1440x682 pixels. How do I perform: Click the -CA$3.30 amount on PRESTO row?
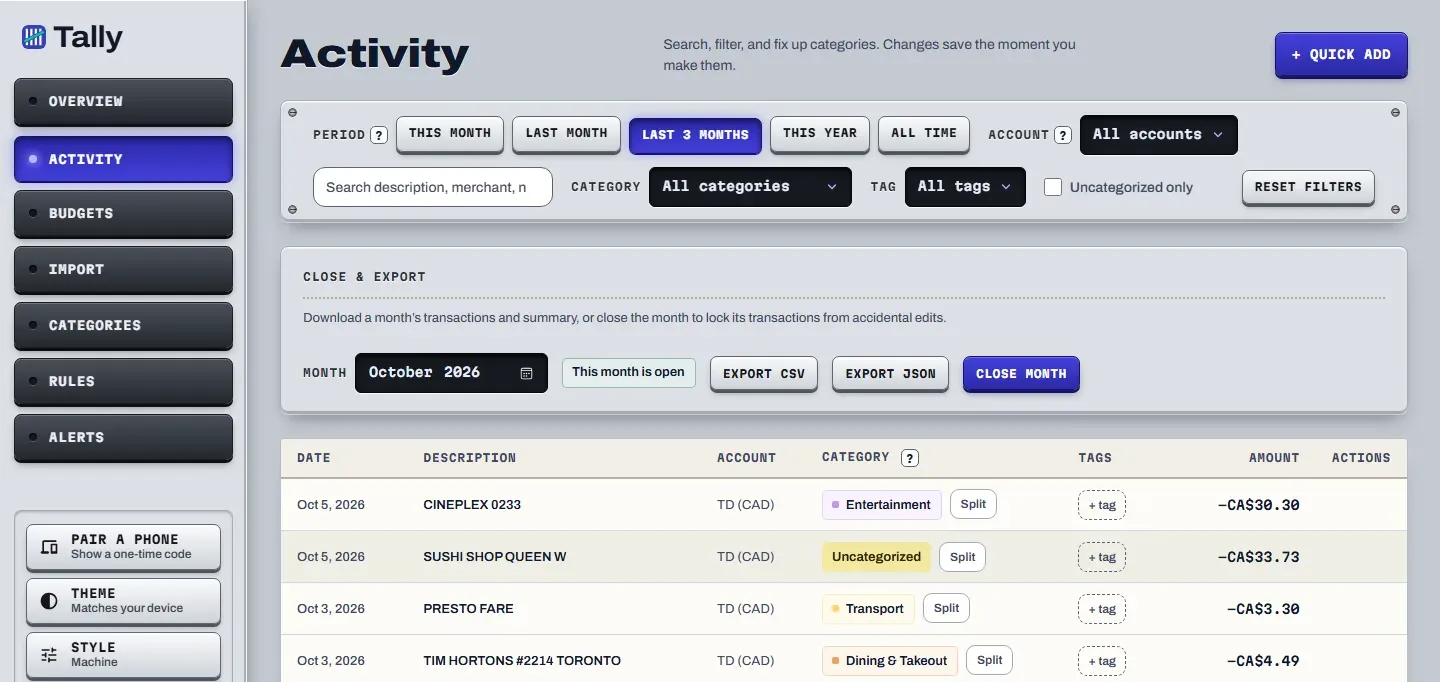1263,609
